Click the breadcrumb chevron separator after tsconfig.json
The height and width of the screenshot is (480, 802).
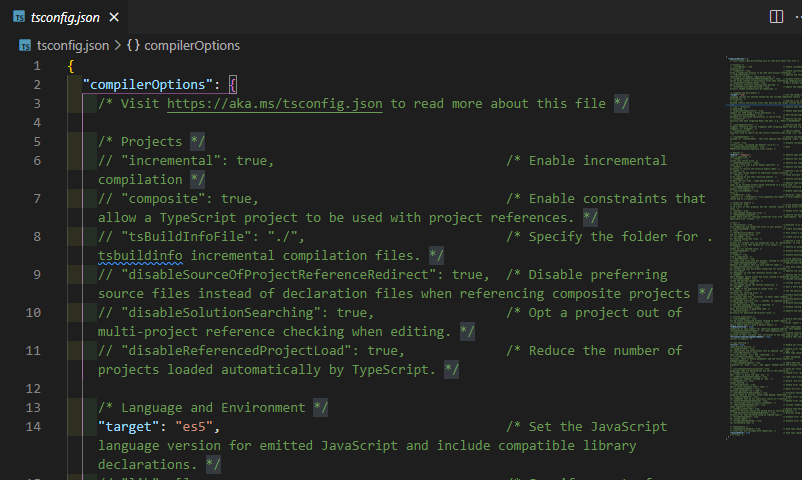tap(117, 45)
